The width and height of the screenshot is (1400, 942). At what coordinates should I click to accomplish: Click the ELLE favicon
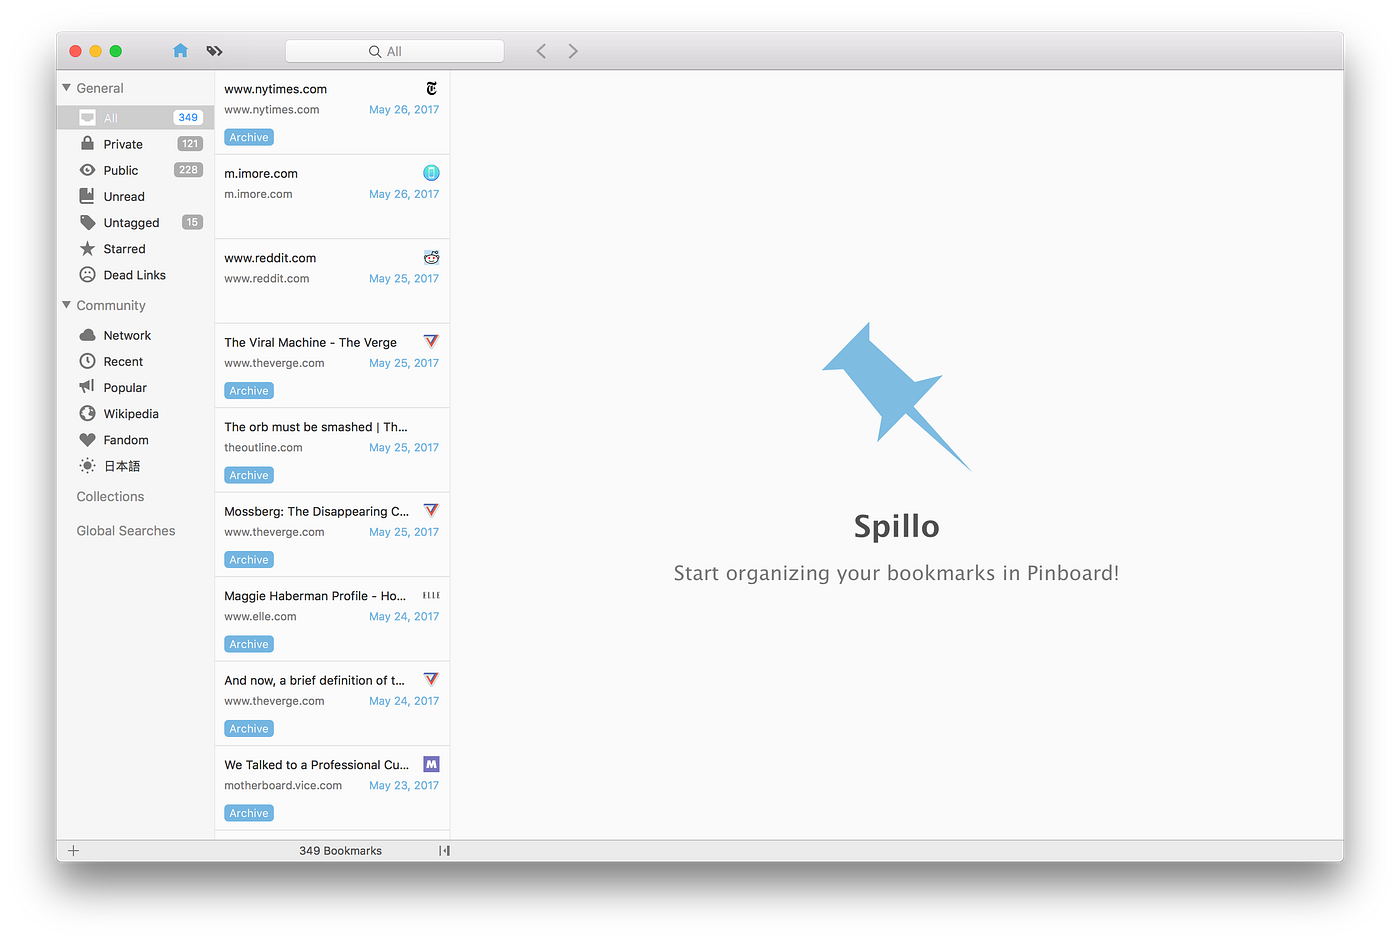click(431, 595)
